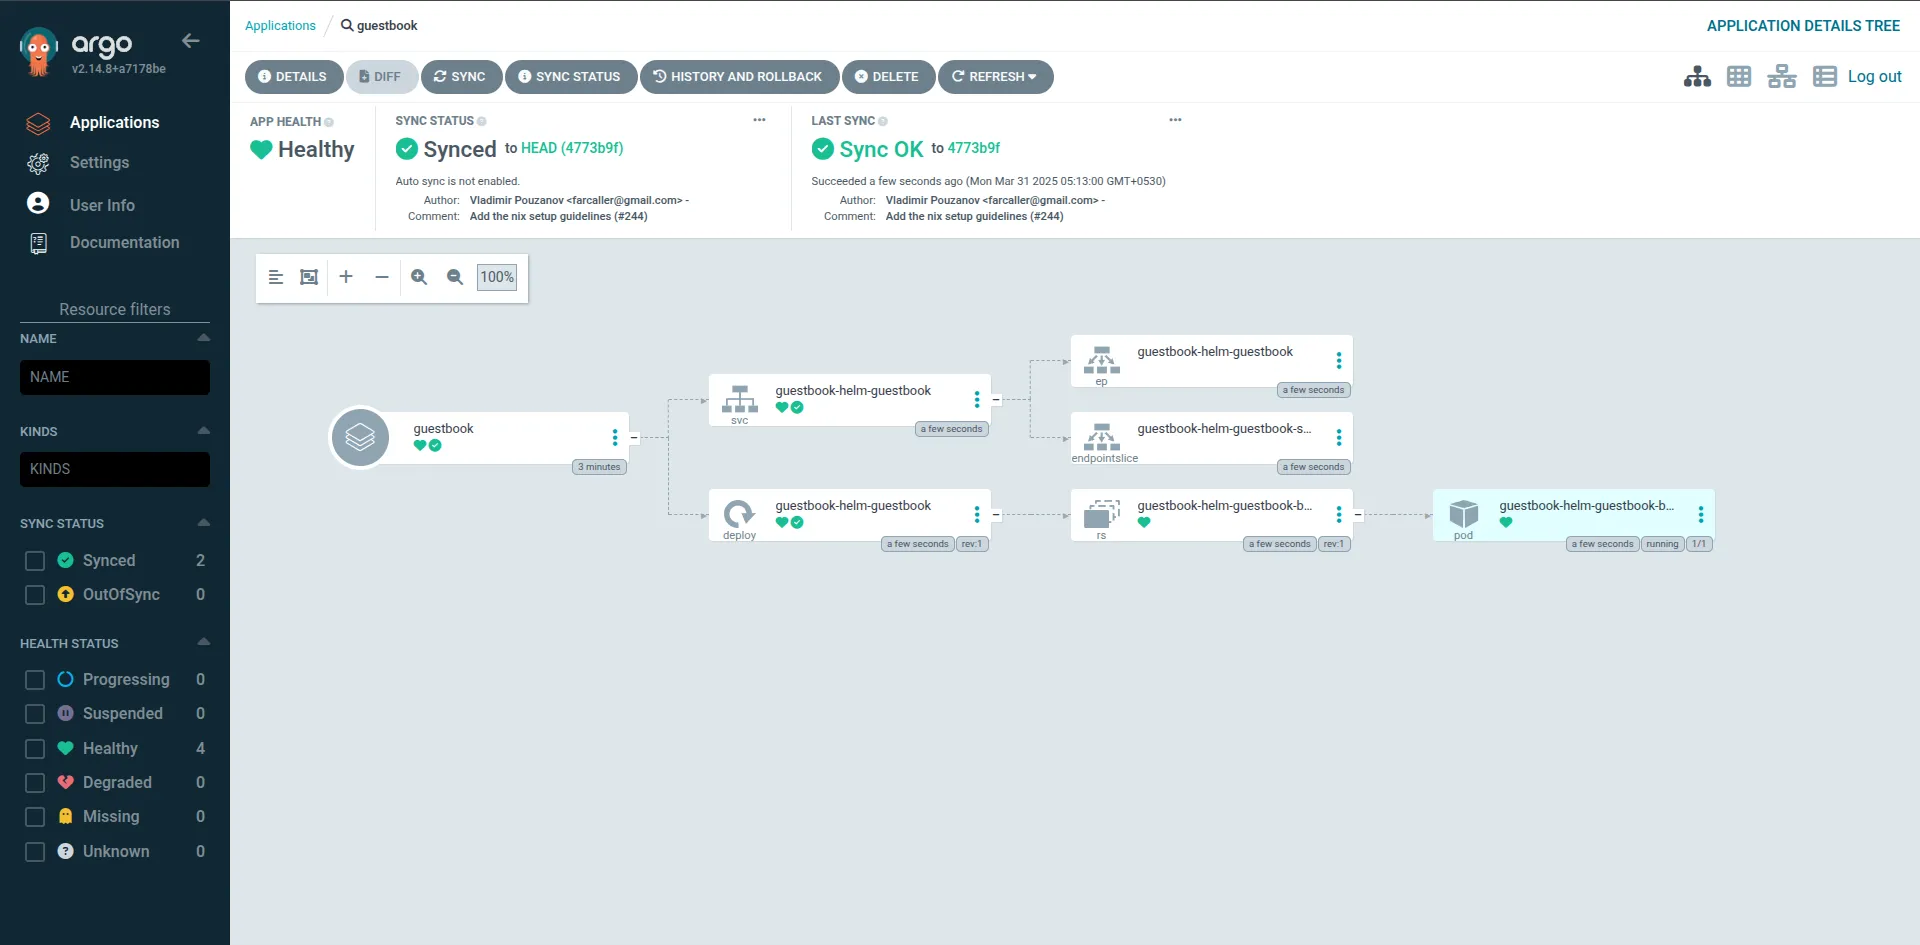Collapse children of svc node
This screenshot has width=1920, height=945.
pos(996,400)
